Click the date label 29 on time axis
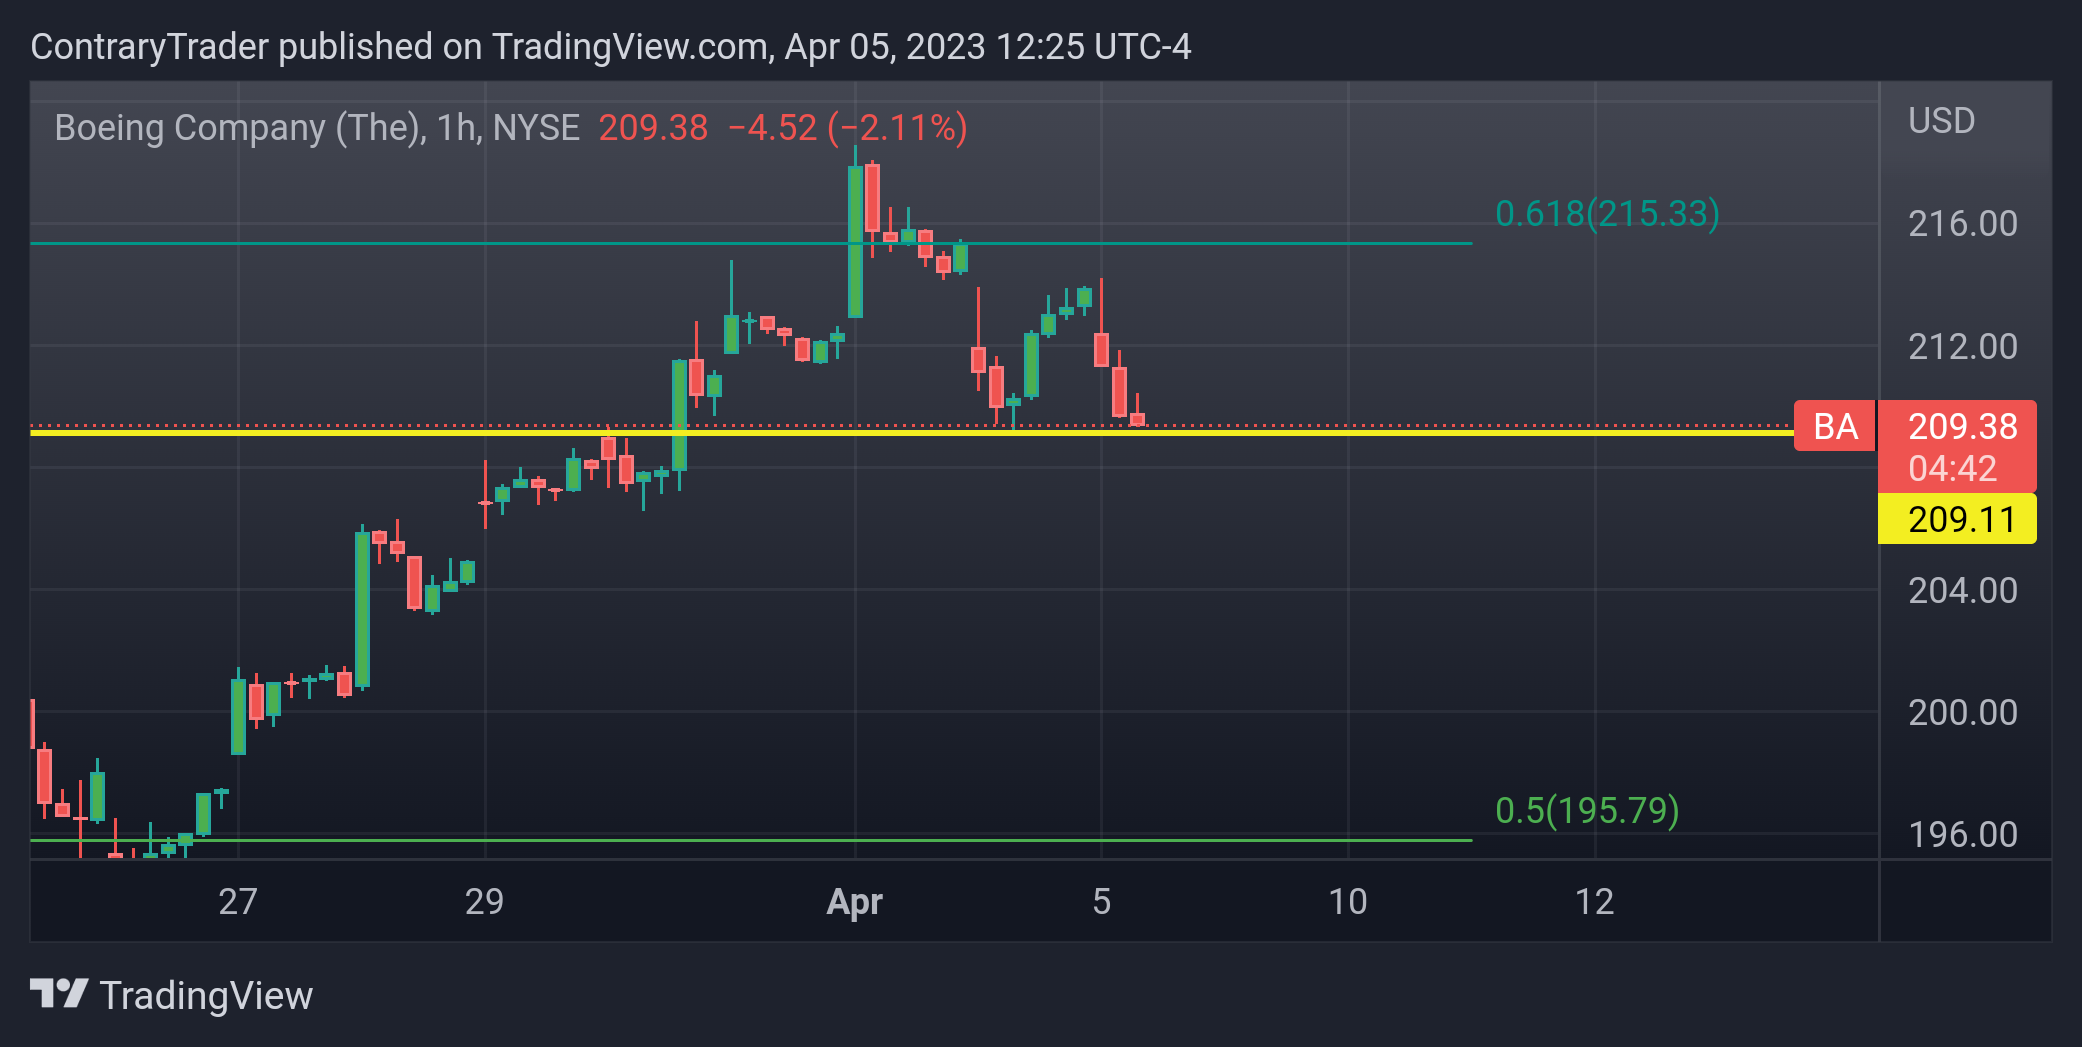The width and height of the screenshot is (2082, 1047). tap(484, 901)
